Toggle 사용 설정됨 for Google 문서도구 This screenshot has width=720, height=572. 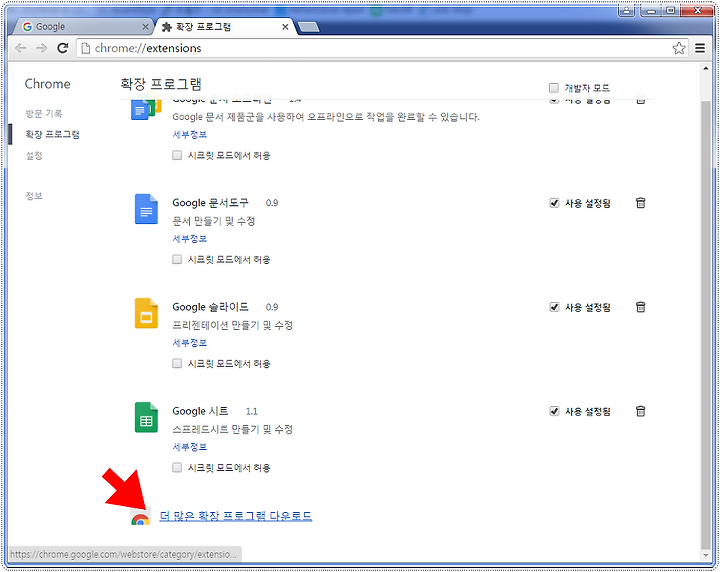554,202
